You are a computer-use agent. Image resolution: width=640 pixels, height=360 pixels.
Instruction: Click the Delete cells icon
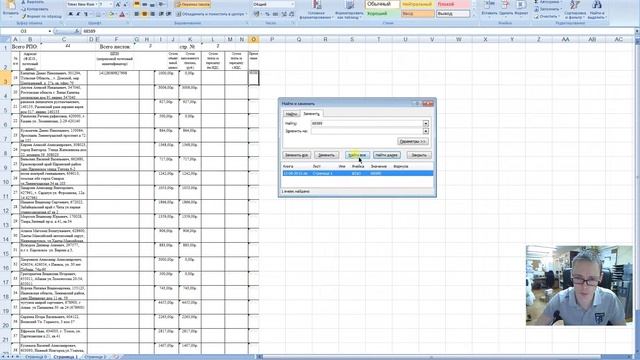[x=505, y=4]
